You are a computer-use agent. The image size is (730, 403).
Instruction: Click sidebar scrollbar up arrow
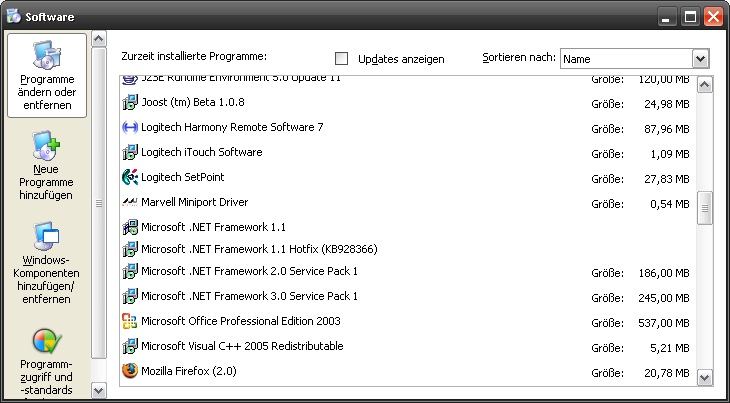(99, 39)
